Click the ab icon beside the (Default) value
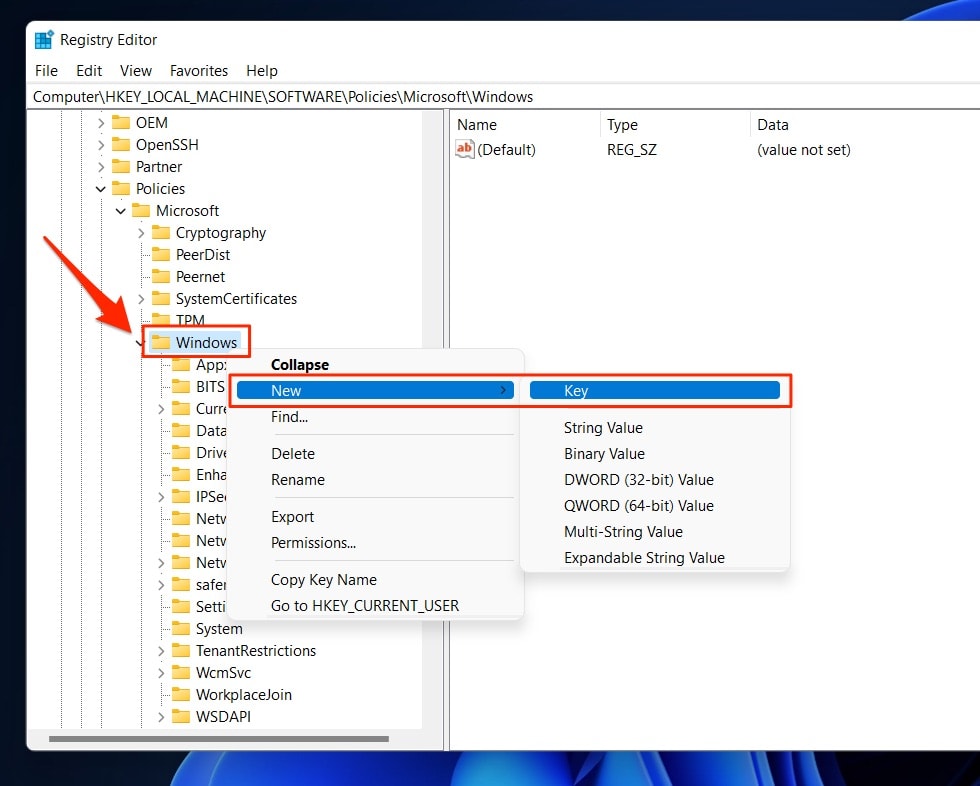 (464, 149)
